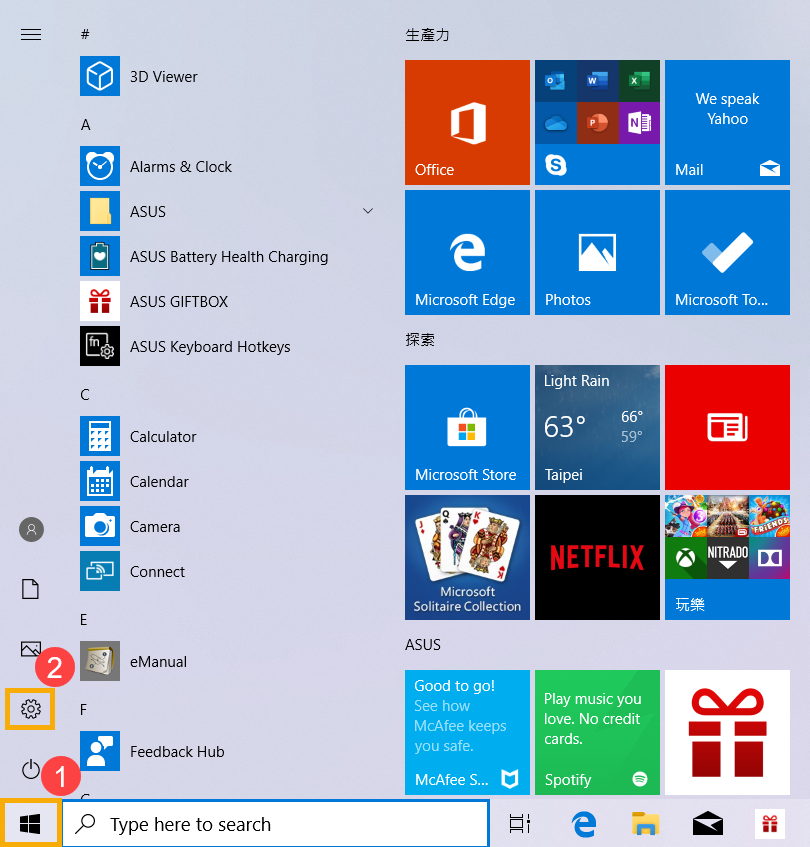Open ASUS GIFTBOX app icon in list
The width and height of the screenshot is (810, 847).
[x=100, y=301]
